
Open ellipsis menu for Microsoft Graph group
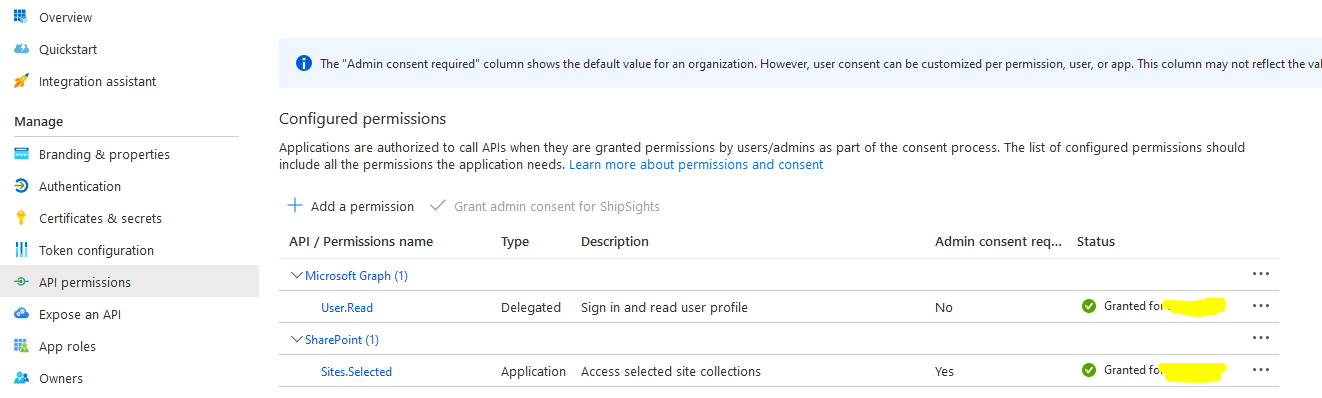pos(1260,274)
